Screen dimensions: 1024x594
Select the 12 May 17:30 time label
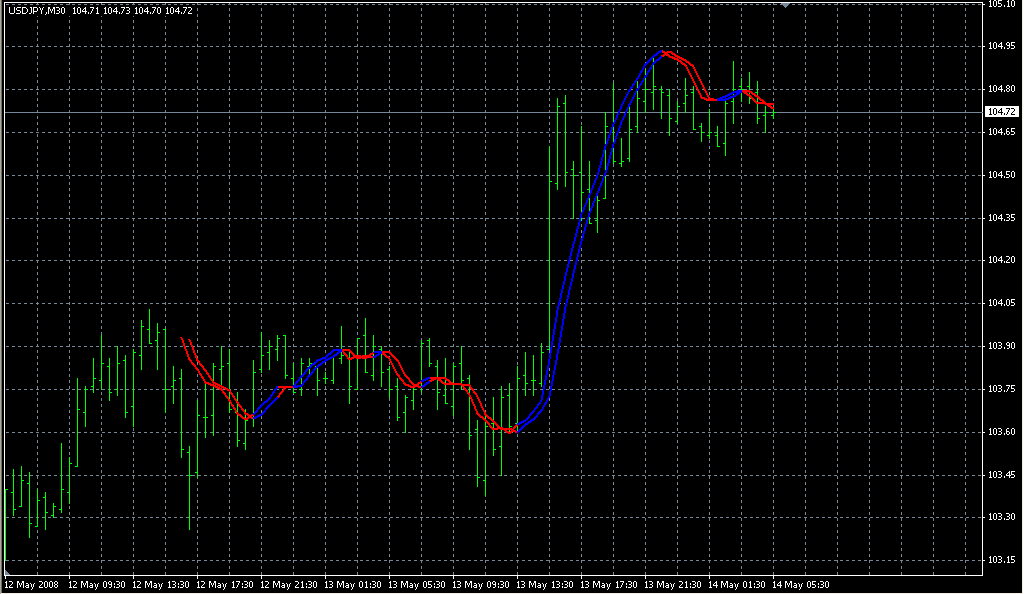pos(225,584)
